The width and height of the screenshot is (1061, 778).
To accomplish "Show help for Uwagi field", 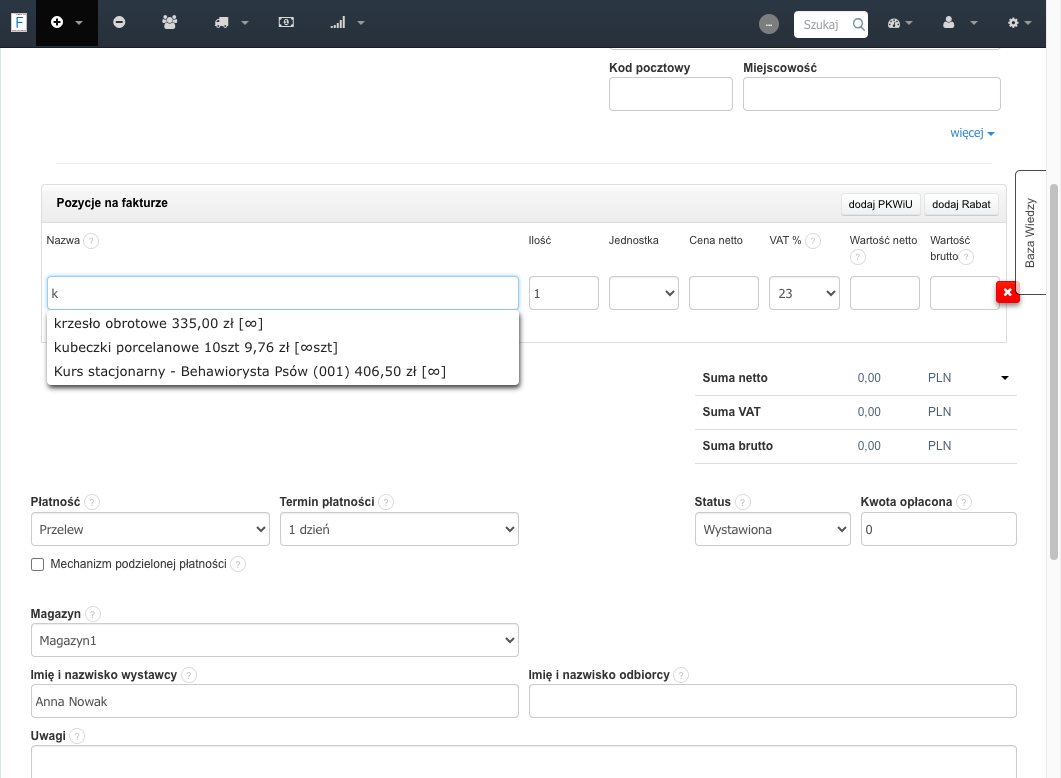I will coord(77,736).
